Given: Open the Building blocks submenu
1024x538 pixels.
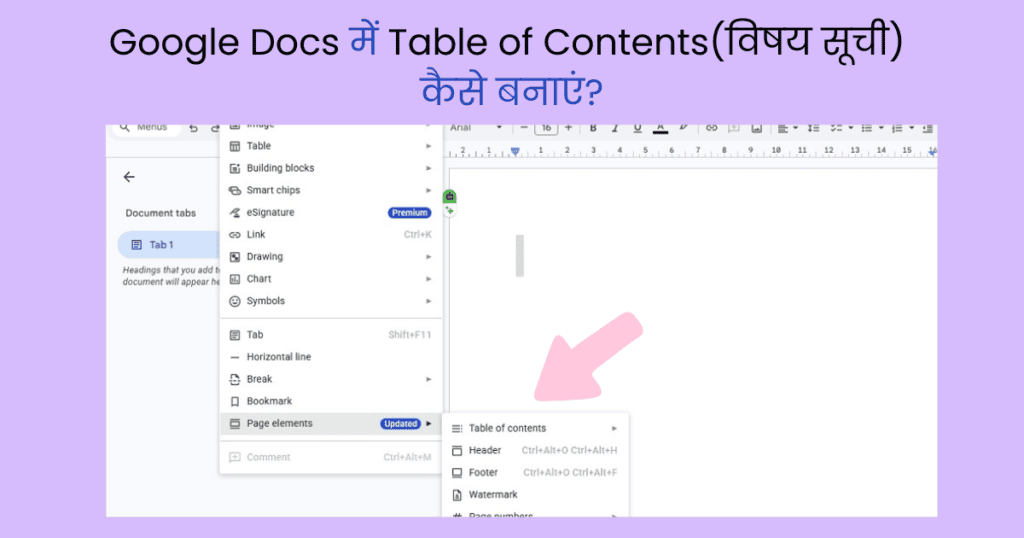Looking at the screenshot, I should 331,168.
